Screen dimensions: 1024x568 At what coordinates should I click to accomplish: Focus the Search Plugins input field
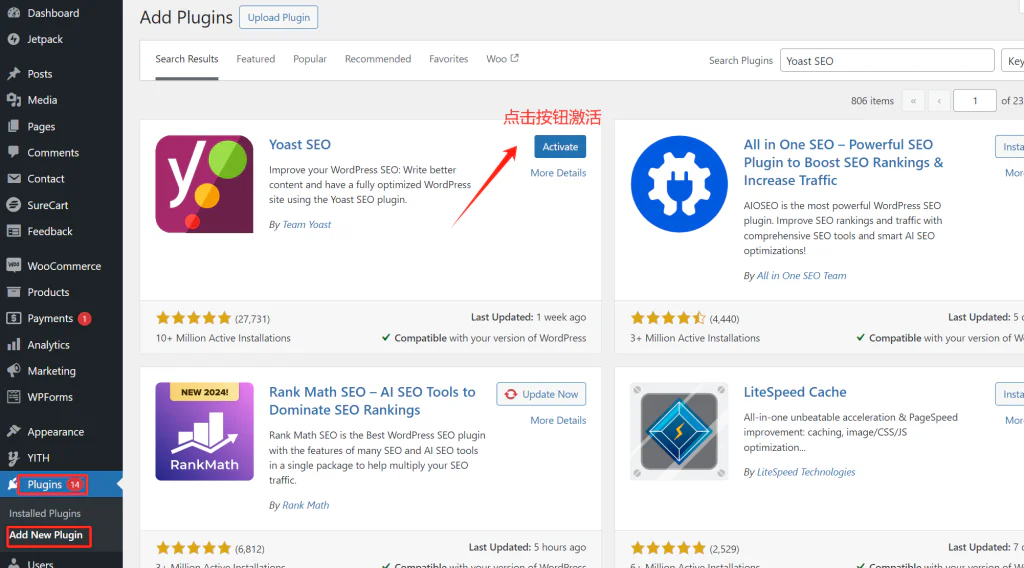coord(887,61)
